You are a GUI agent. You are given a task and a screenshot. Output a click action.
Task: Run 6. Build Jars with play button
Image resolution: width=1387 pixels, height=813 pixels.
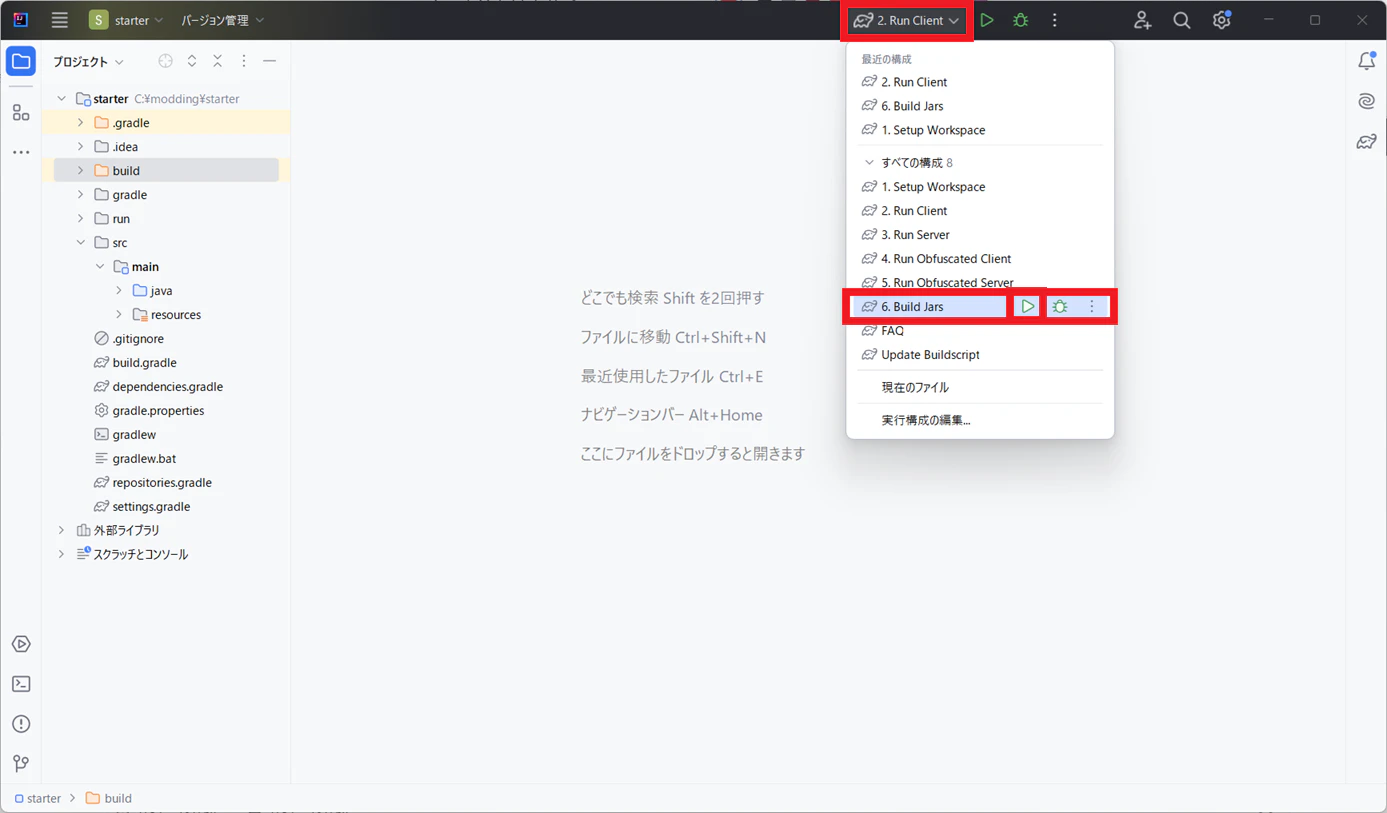pos(1027,307)
